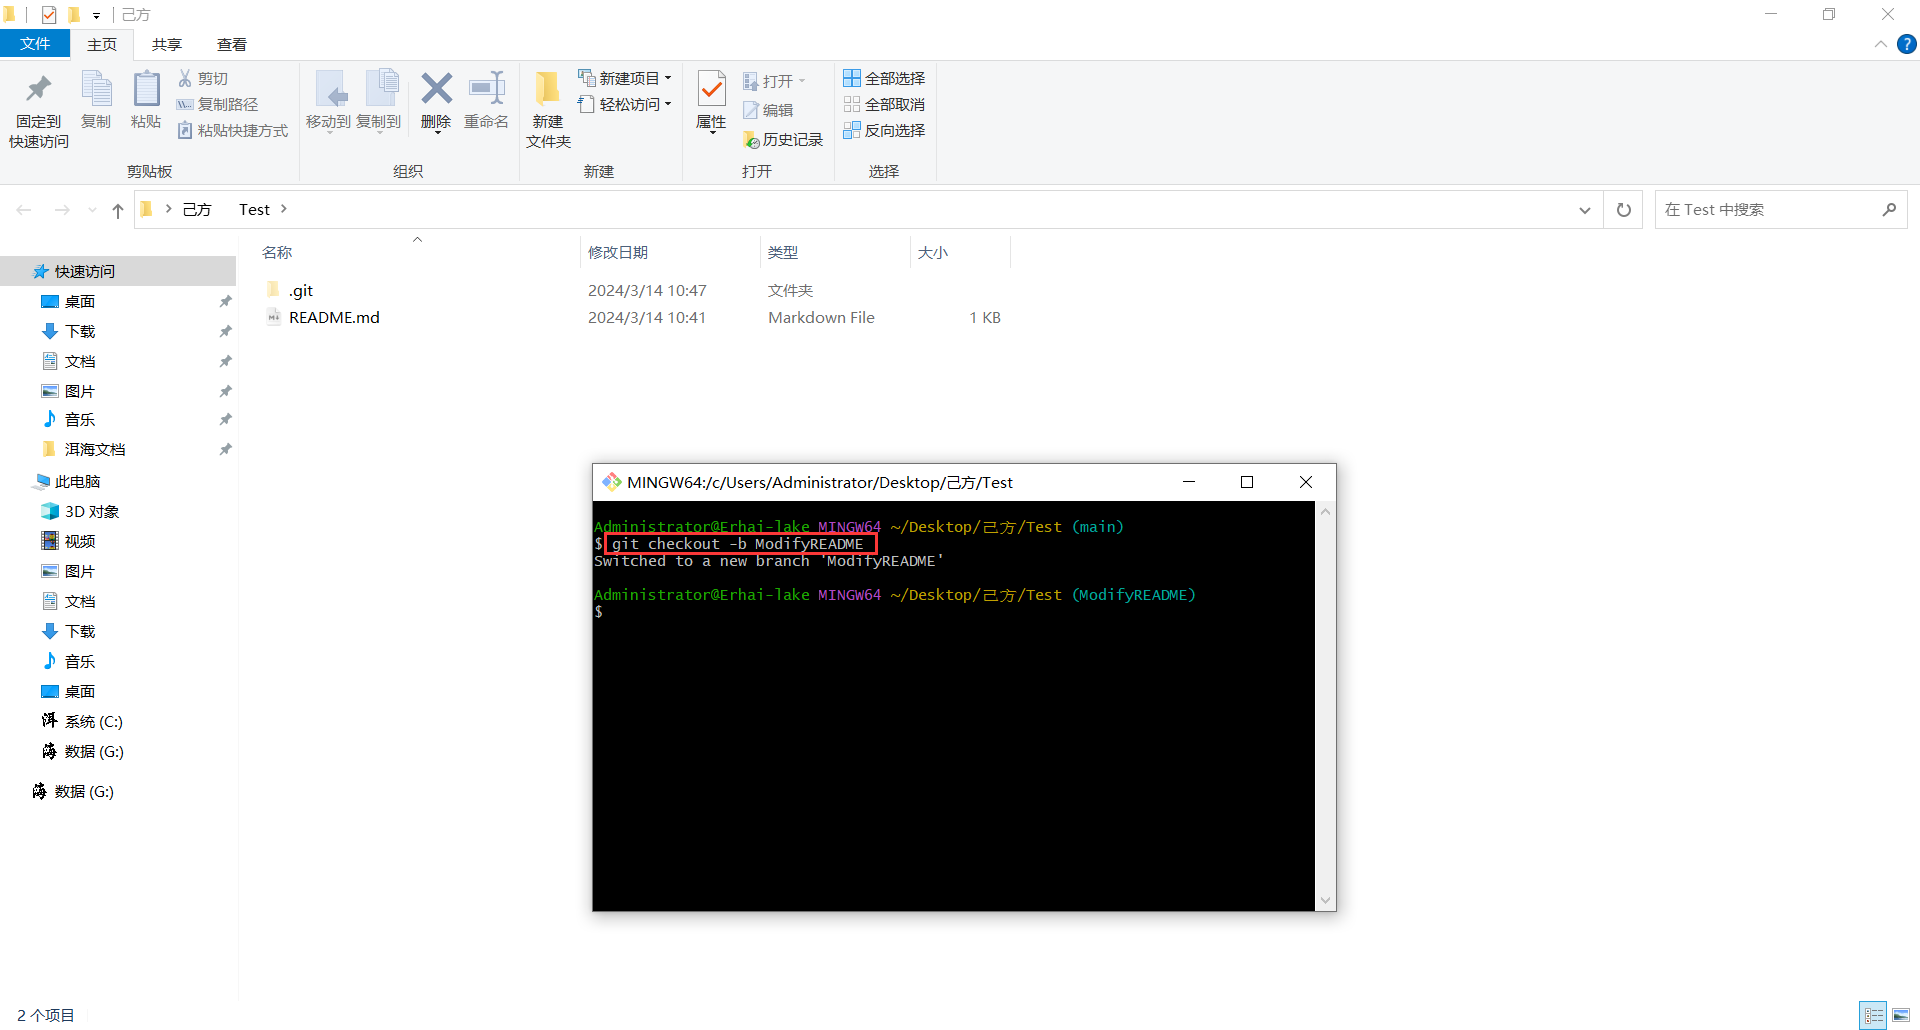
Task: Switch to details view in status bar
Action: click(x=1873, y=1015)
